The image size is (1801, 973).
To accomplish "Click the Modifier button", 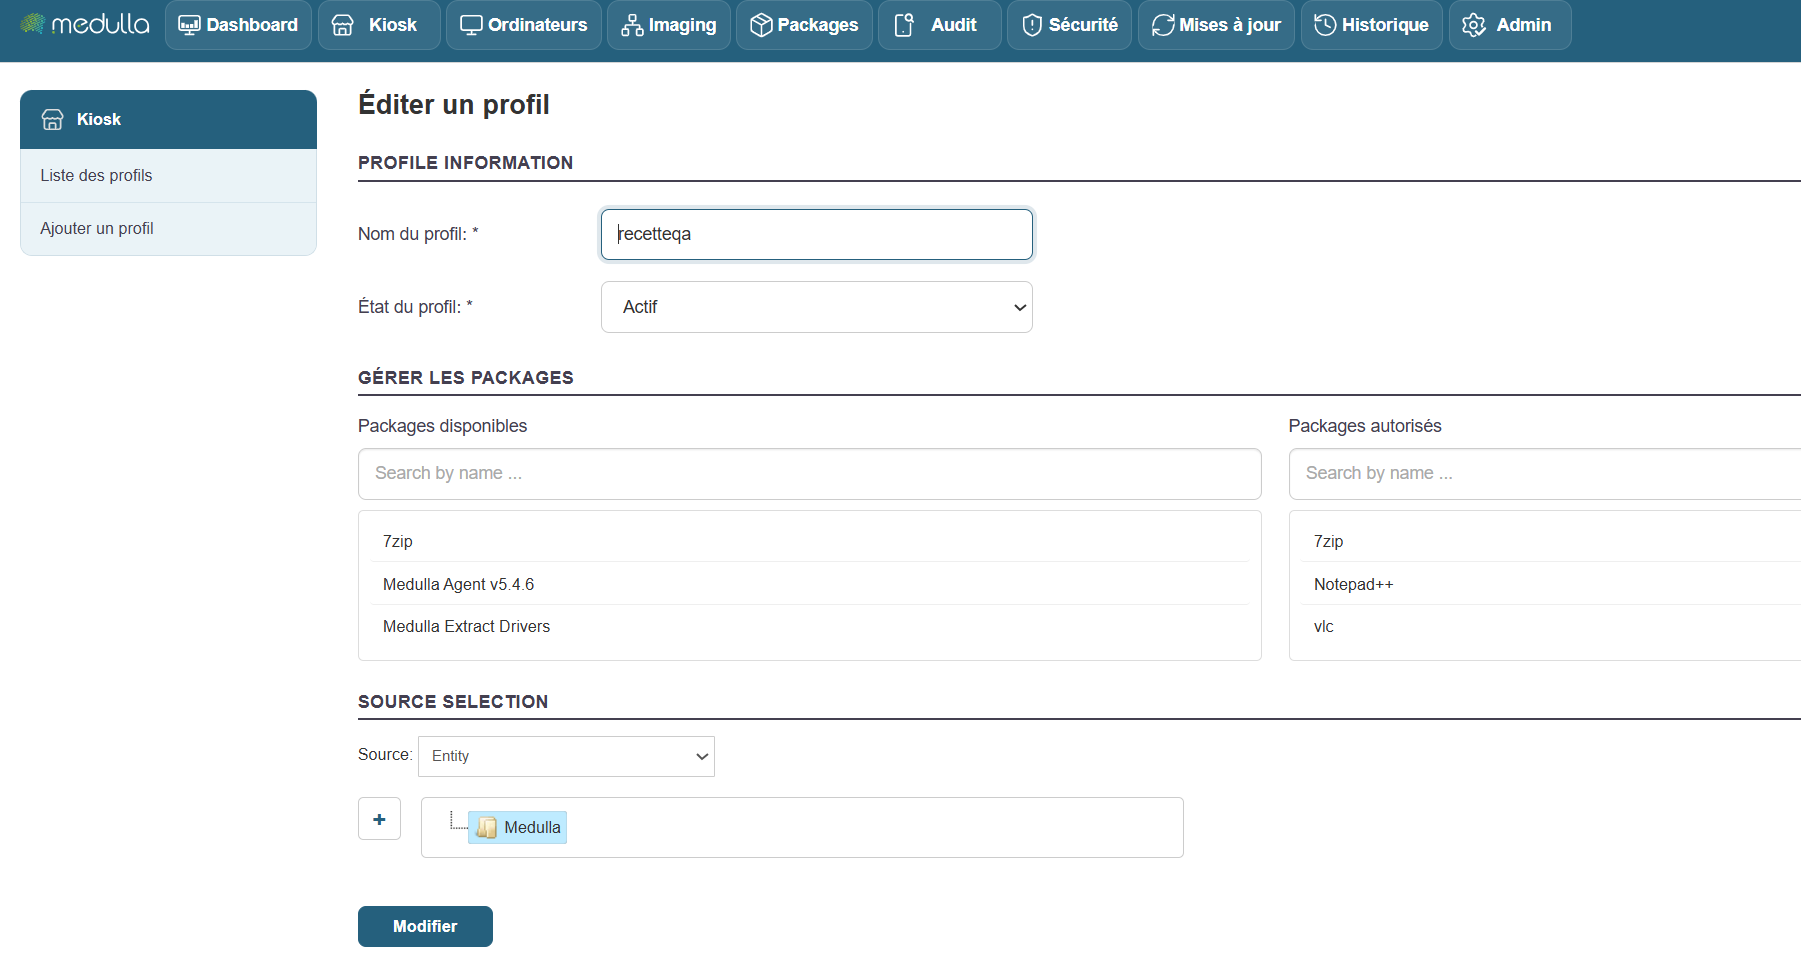I will (425, 926).
